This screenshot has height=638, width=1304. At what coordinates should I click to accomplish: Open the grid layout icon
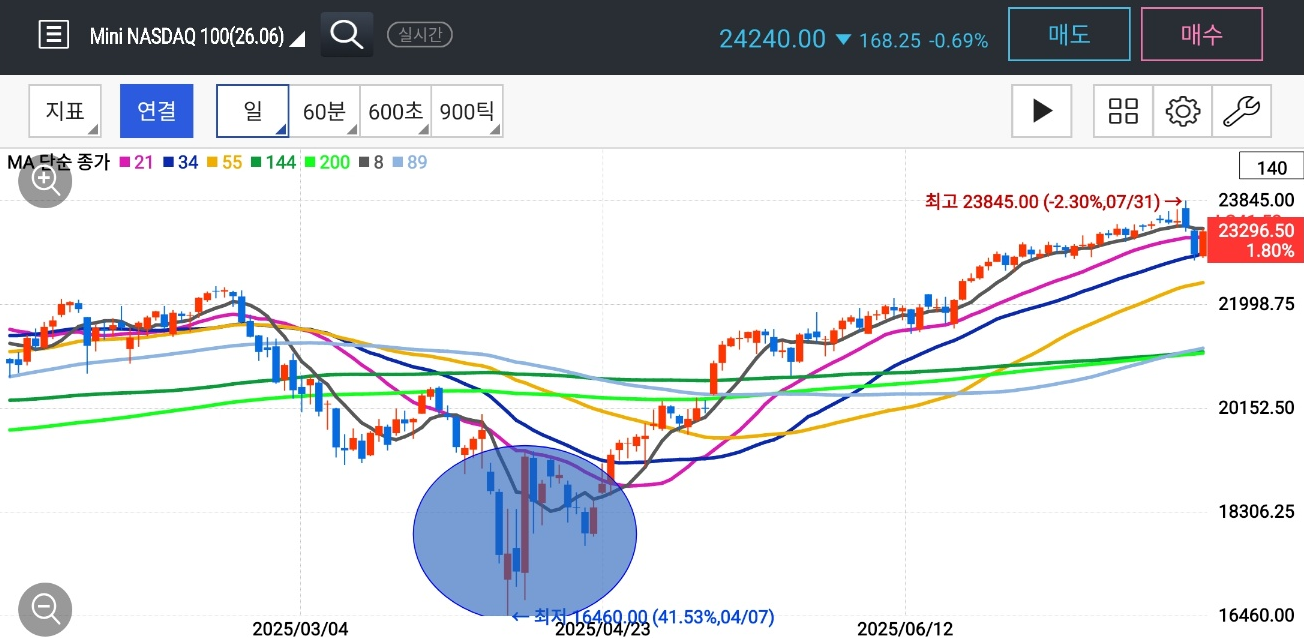click(x=1124, y=111)
